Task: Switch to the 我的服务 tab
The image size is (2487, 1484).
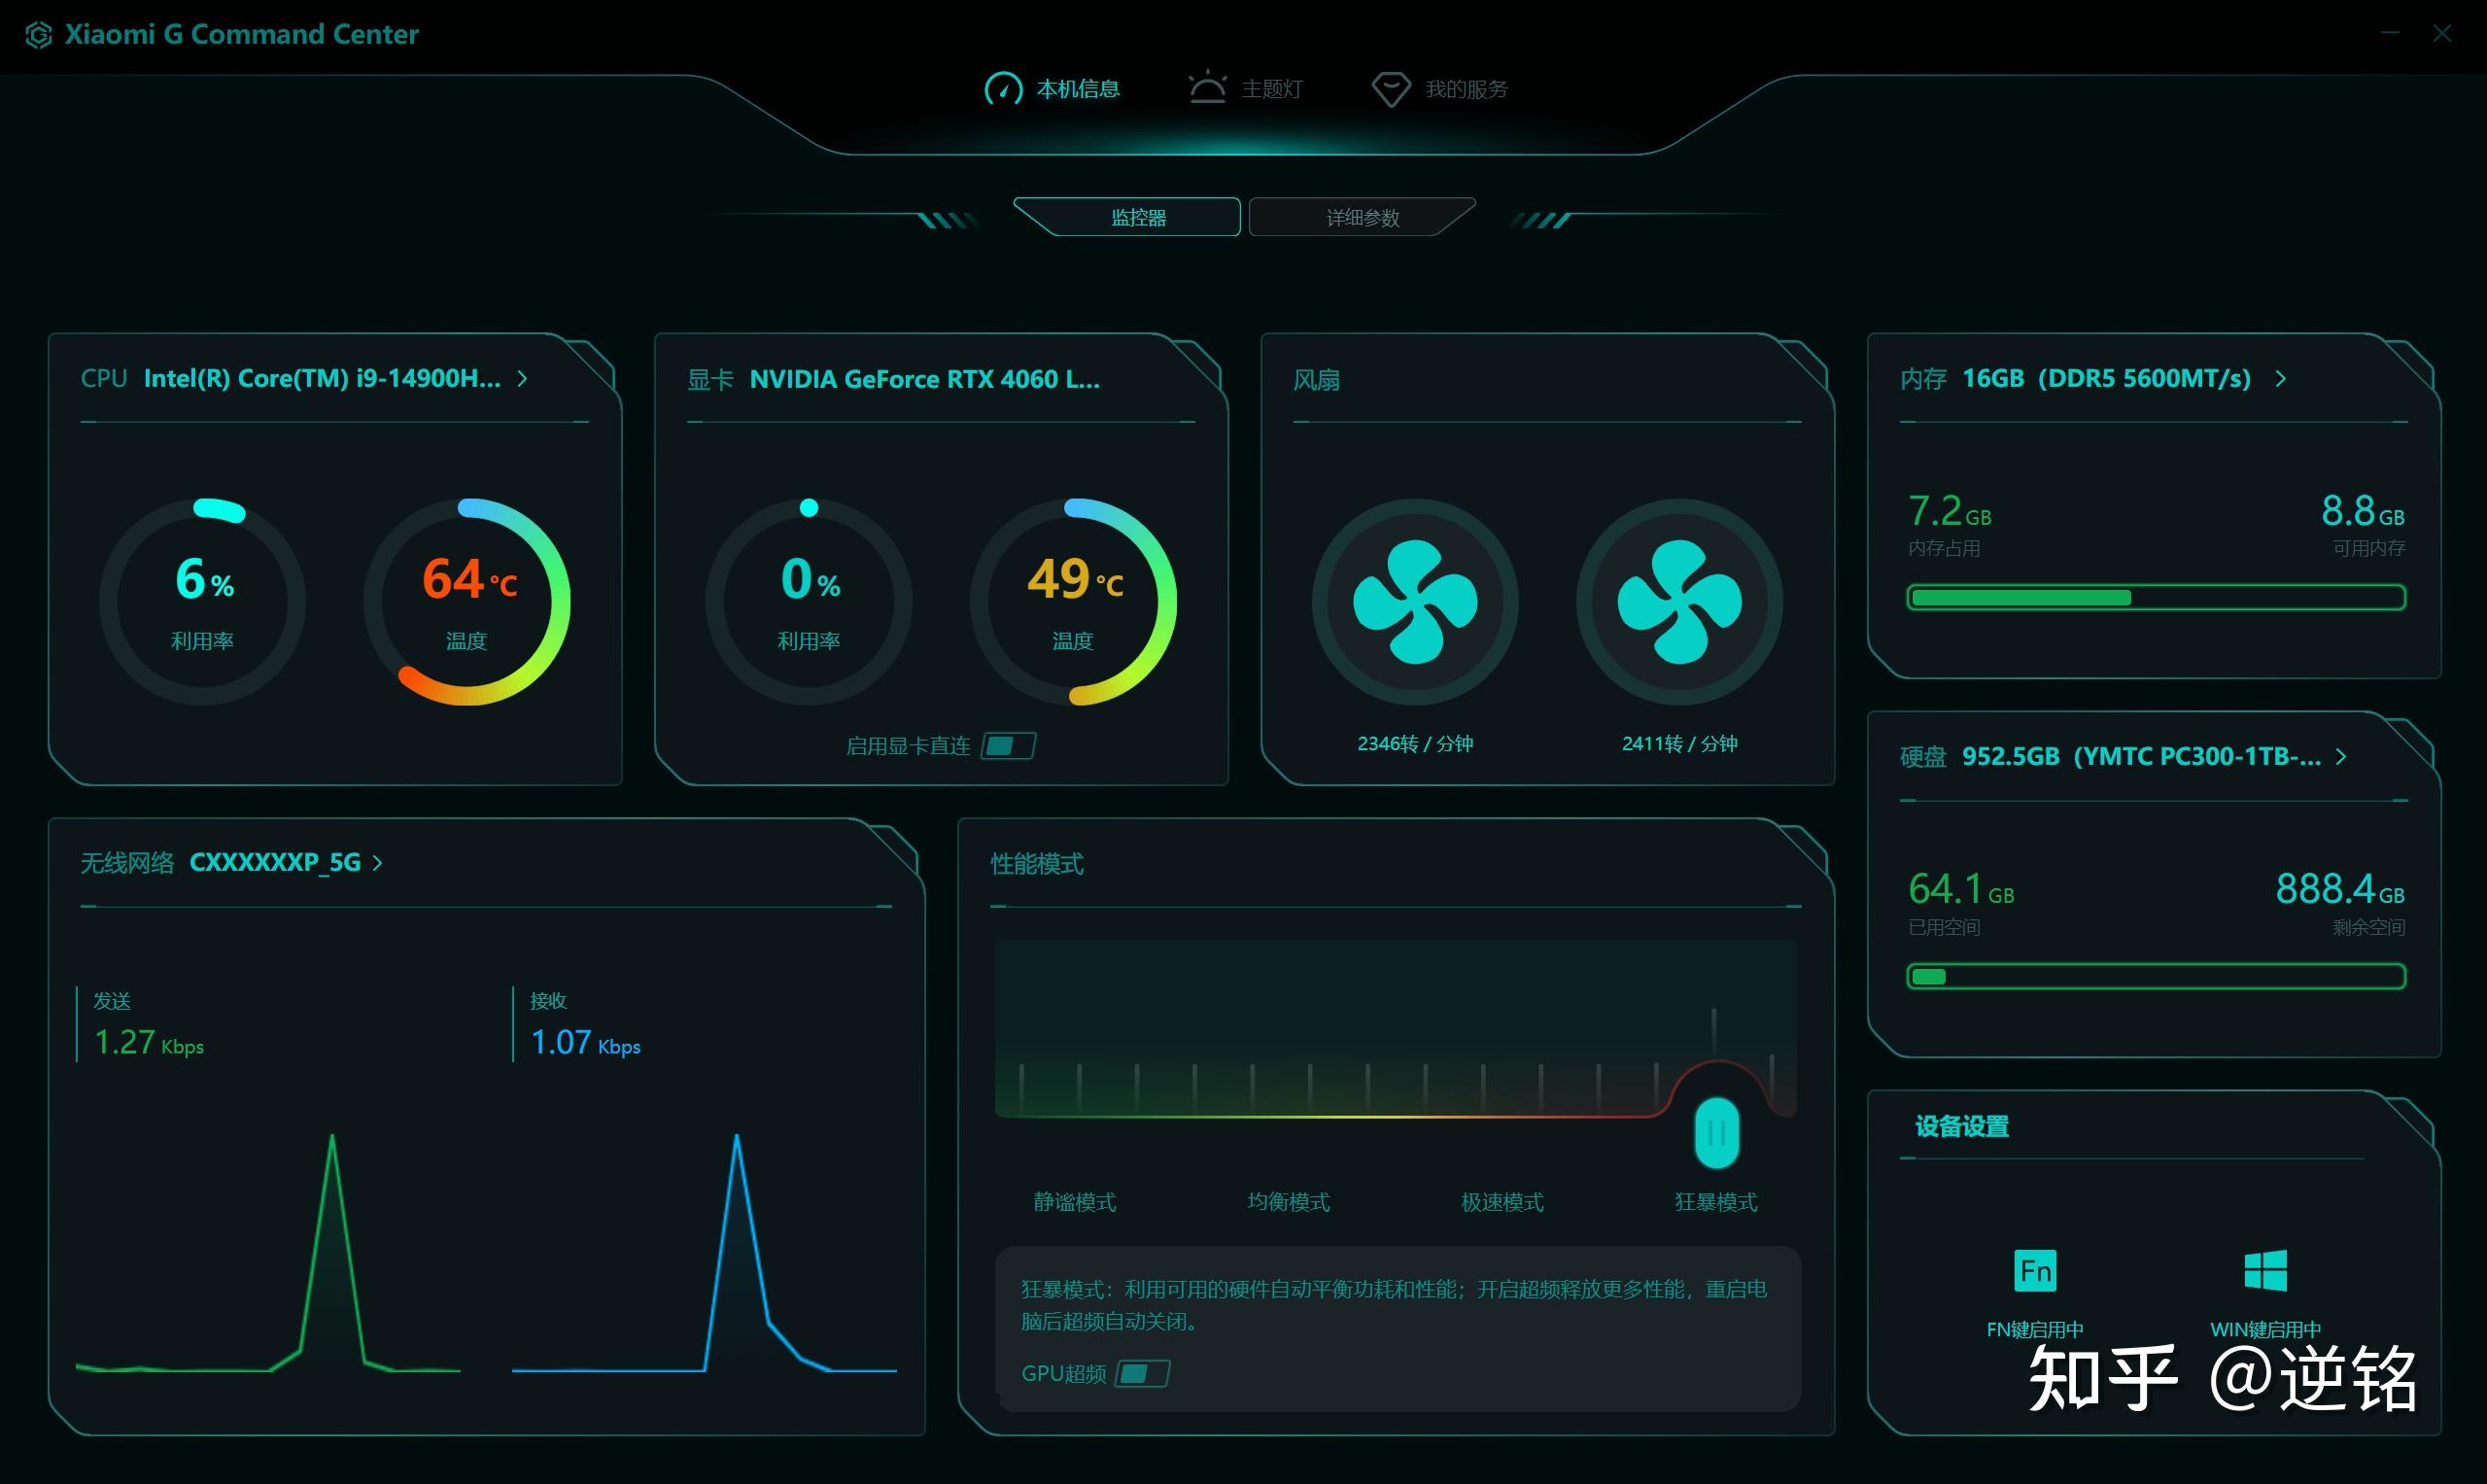Action: (1440, 89)
